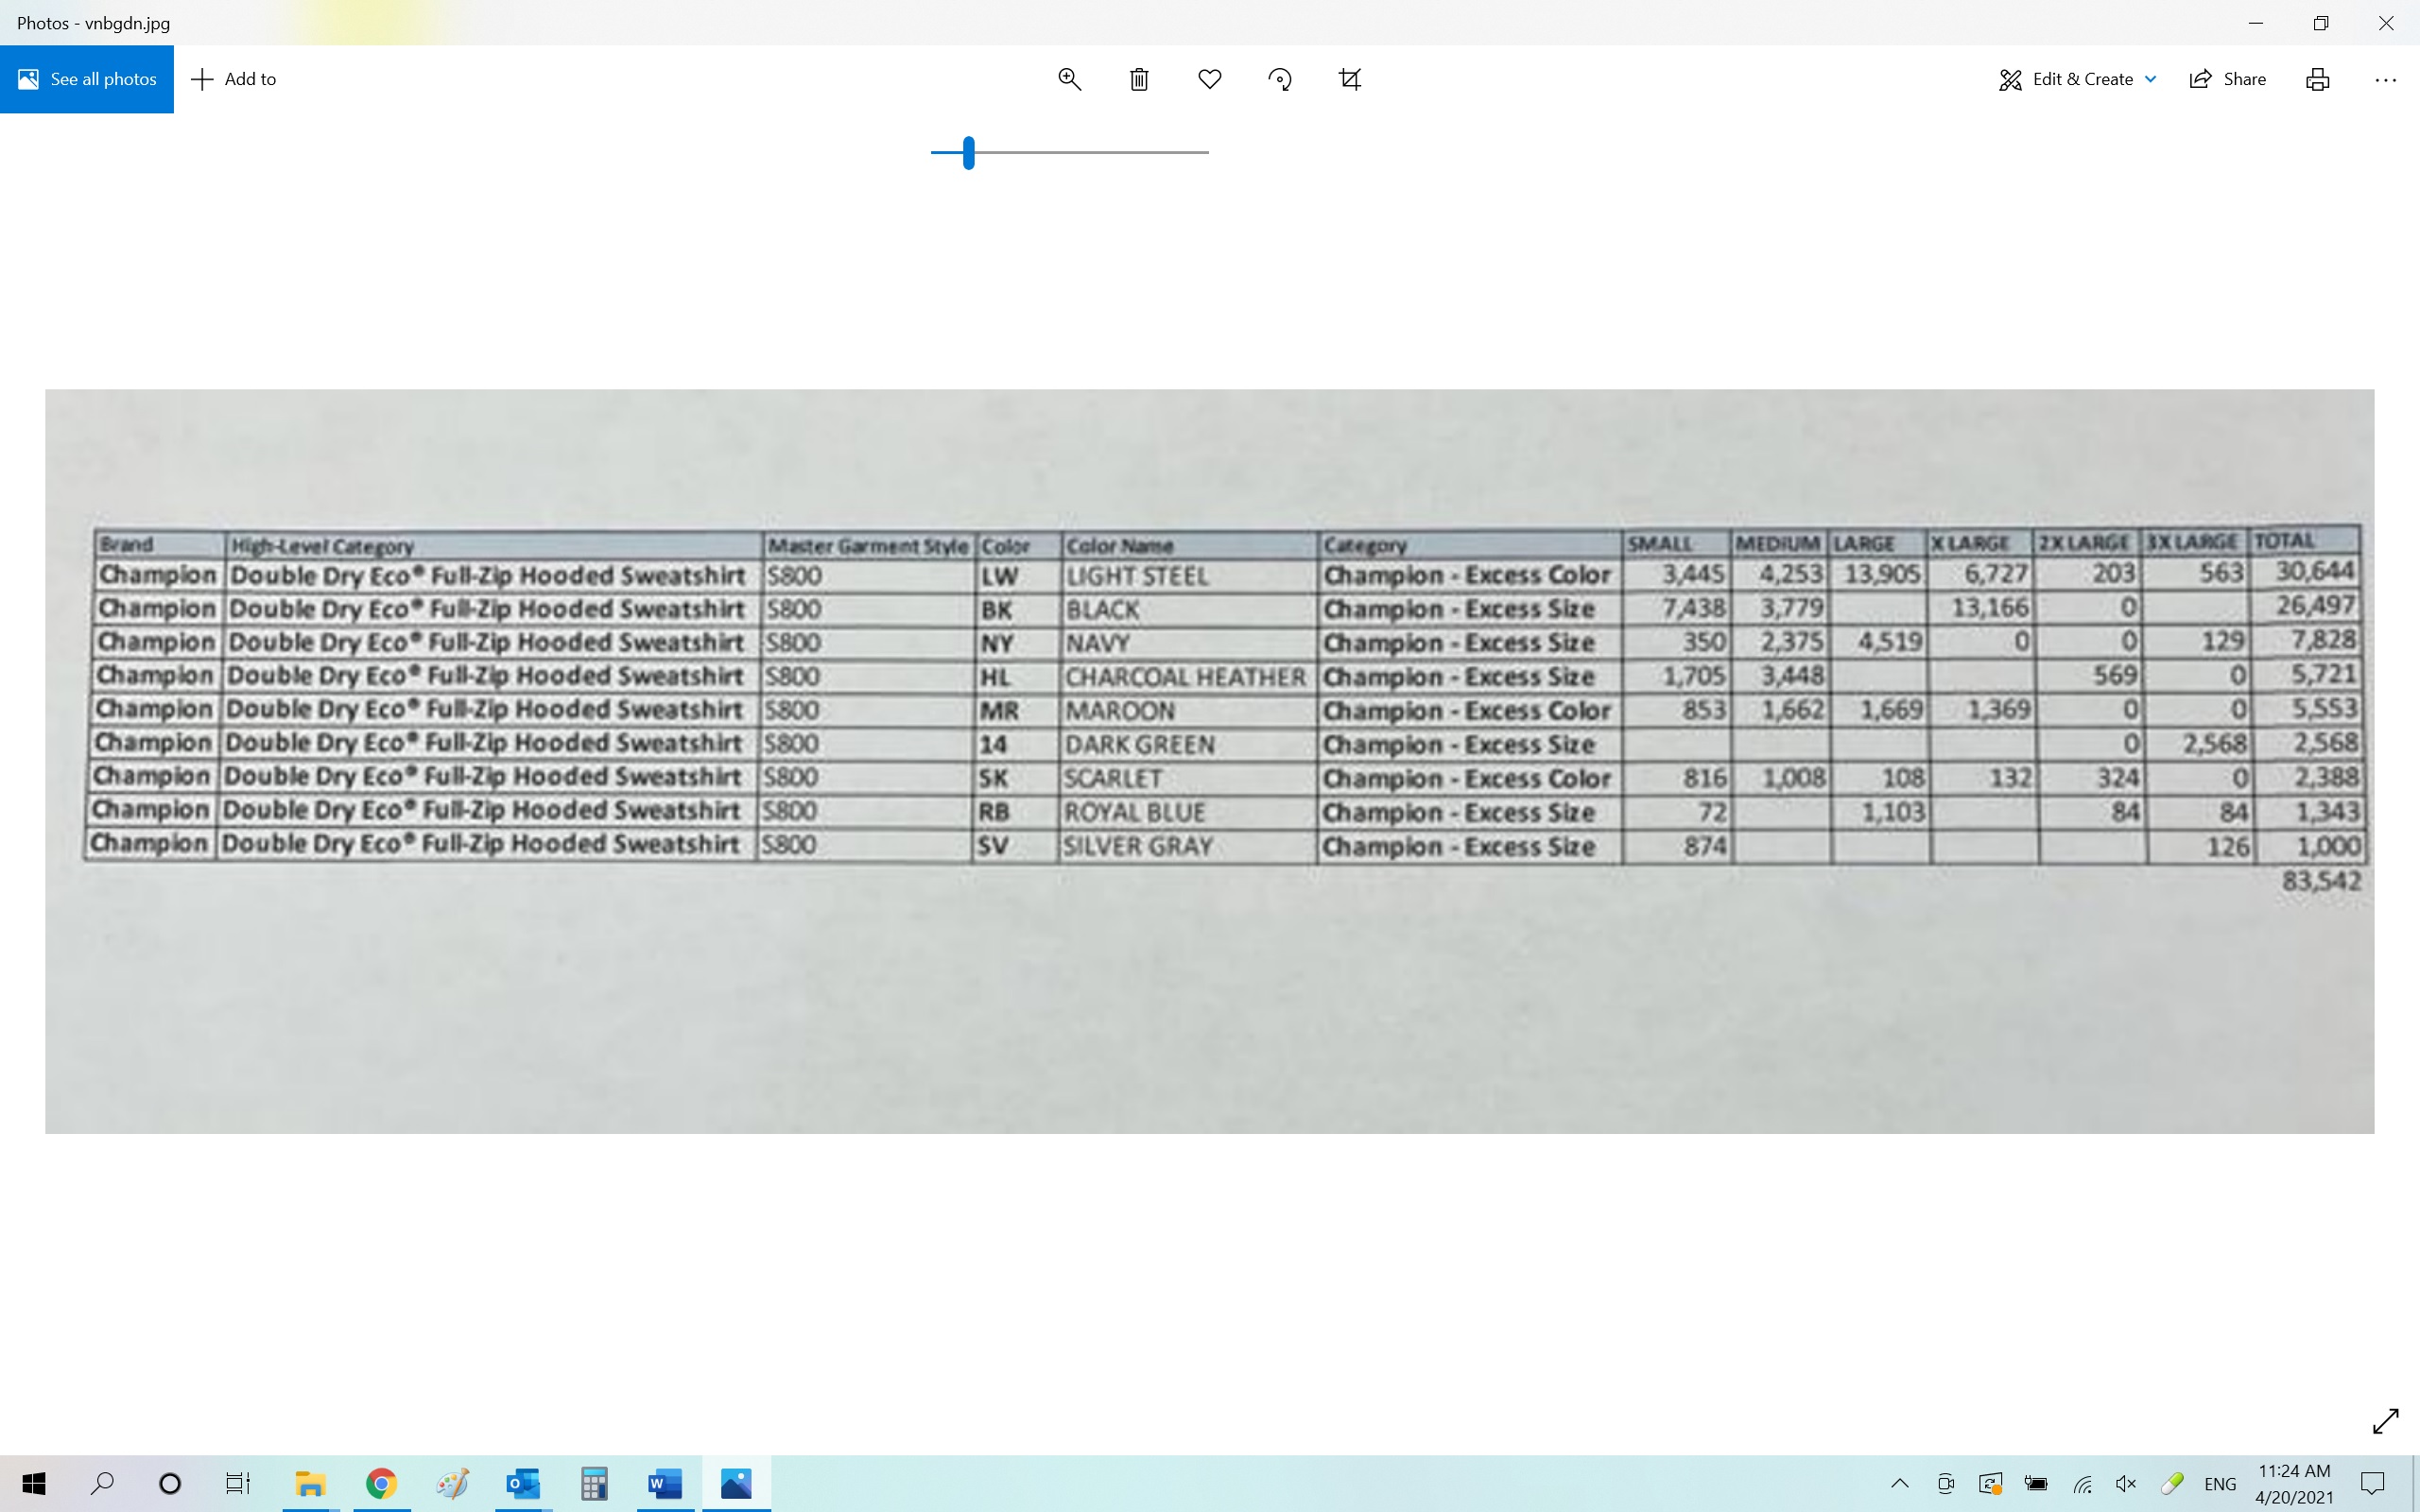The image size is (2420, 1512).
Task: Click Add to button
Action: [234, 79]
